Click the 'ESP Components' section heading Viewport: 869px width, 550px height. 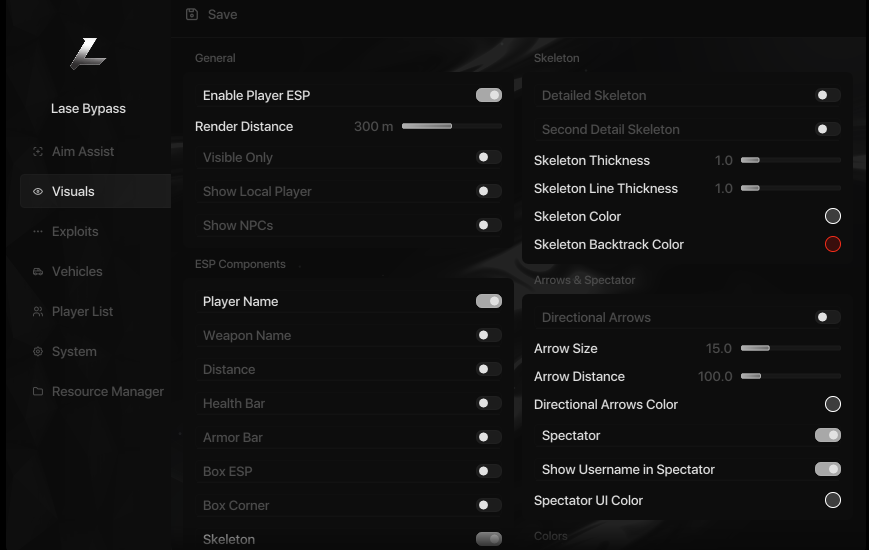coord(240,264)
